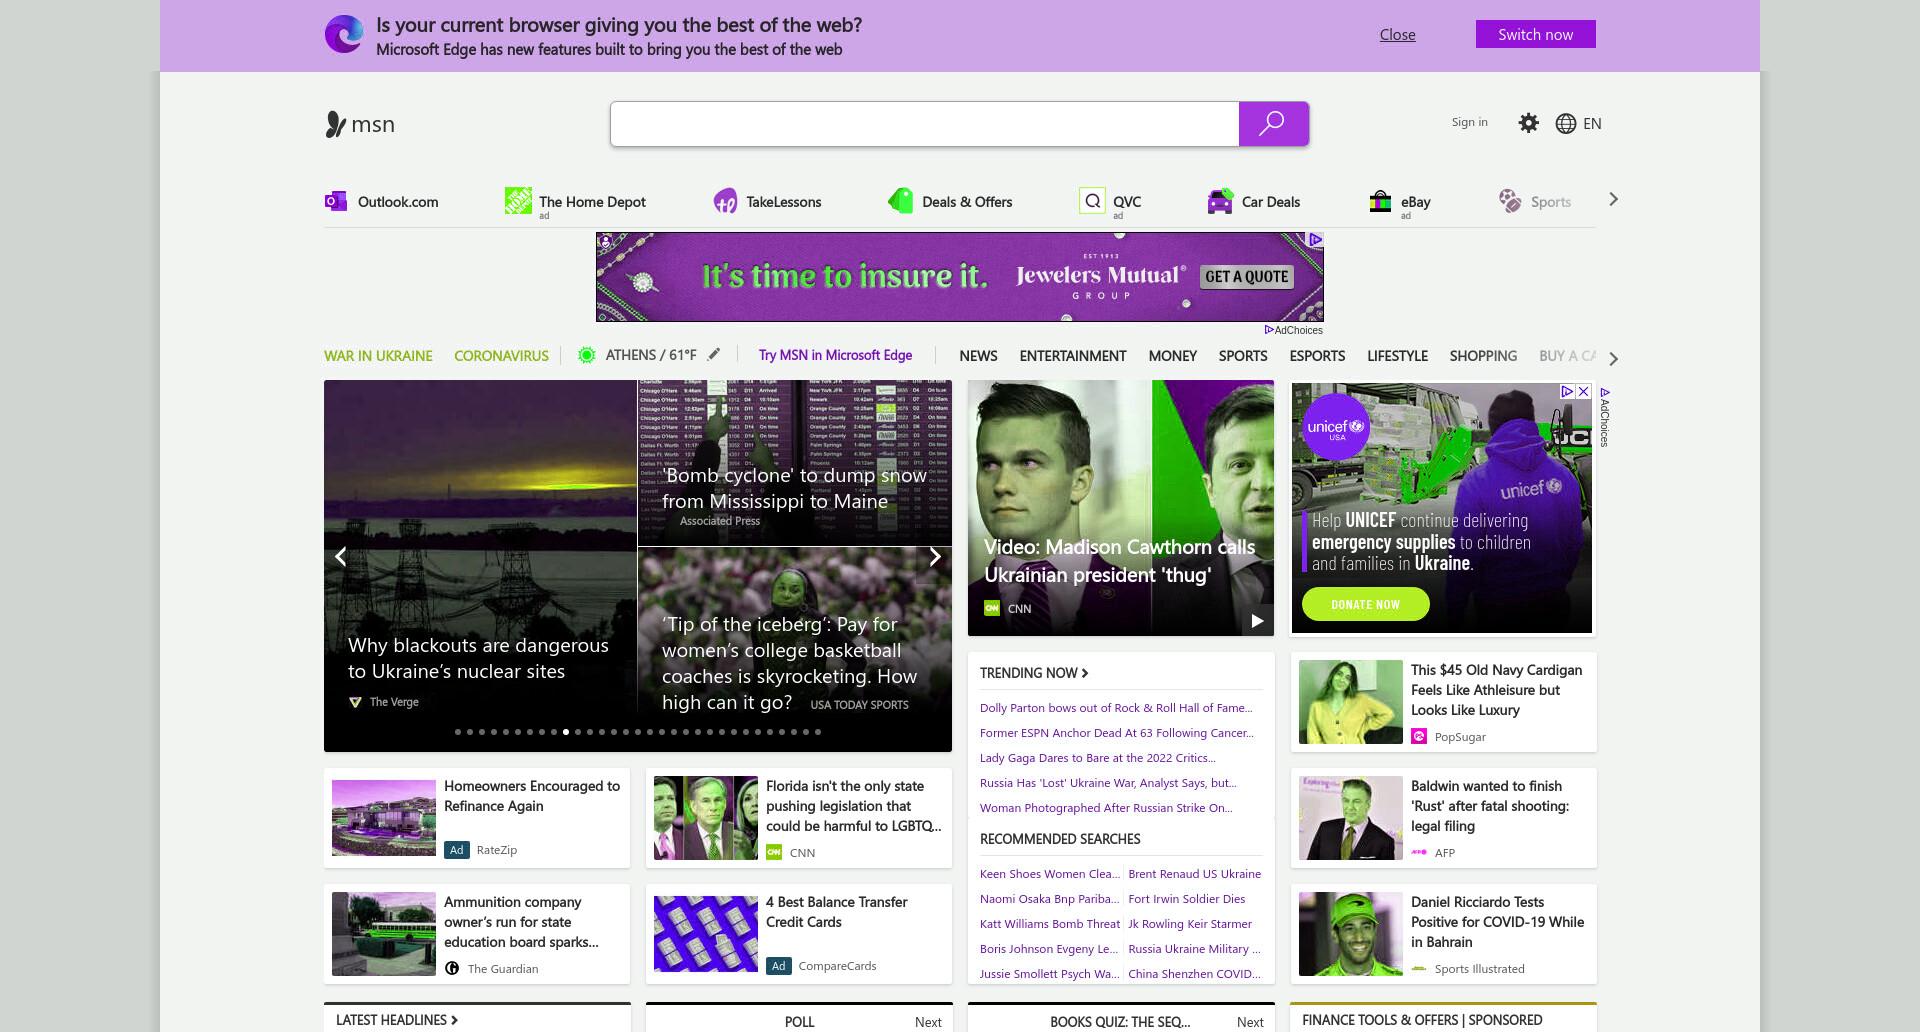Click the Microsoft Edge logo in banner
This screenshot has width=1920, height=1032.
click(x=344, y=35)
